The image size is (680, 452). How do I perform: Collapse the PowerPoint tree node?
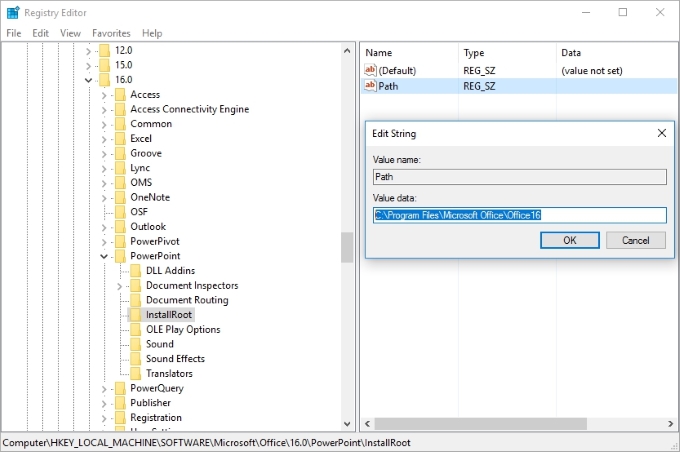105,256
